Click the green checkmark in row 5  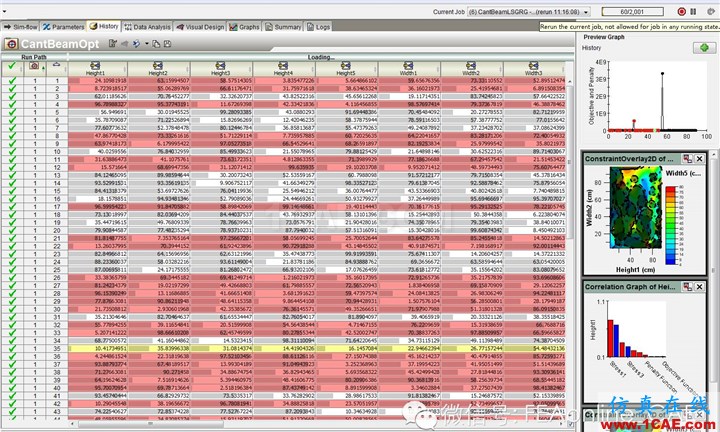12,112
